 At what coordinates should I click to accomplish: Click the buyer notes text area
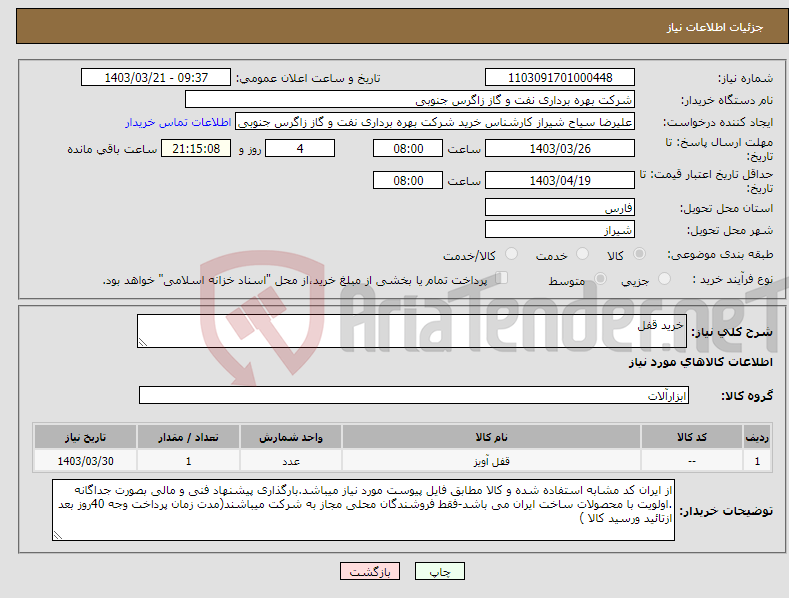point(363,510)
